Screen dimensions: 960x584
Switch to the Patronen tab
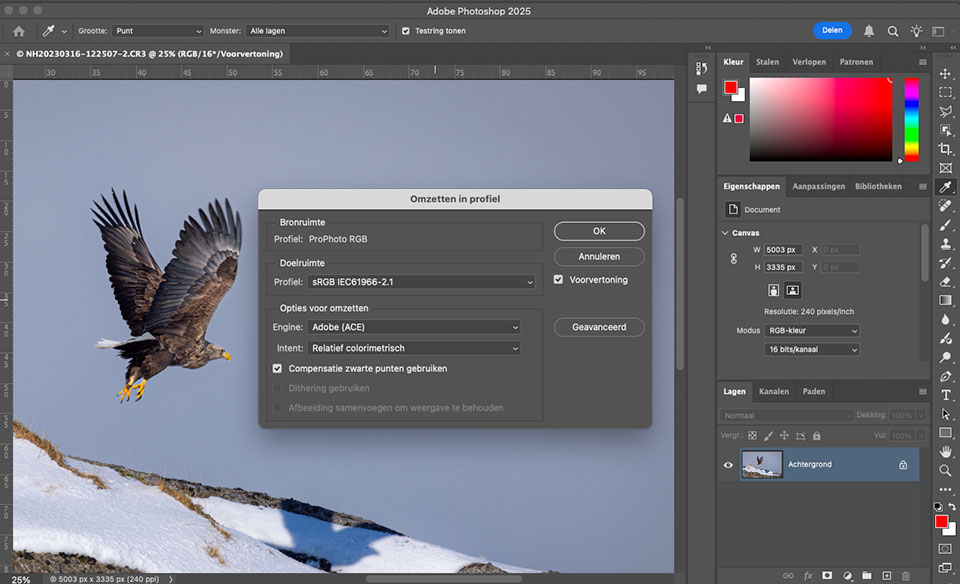coord(856,62)
